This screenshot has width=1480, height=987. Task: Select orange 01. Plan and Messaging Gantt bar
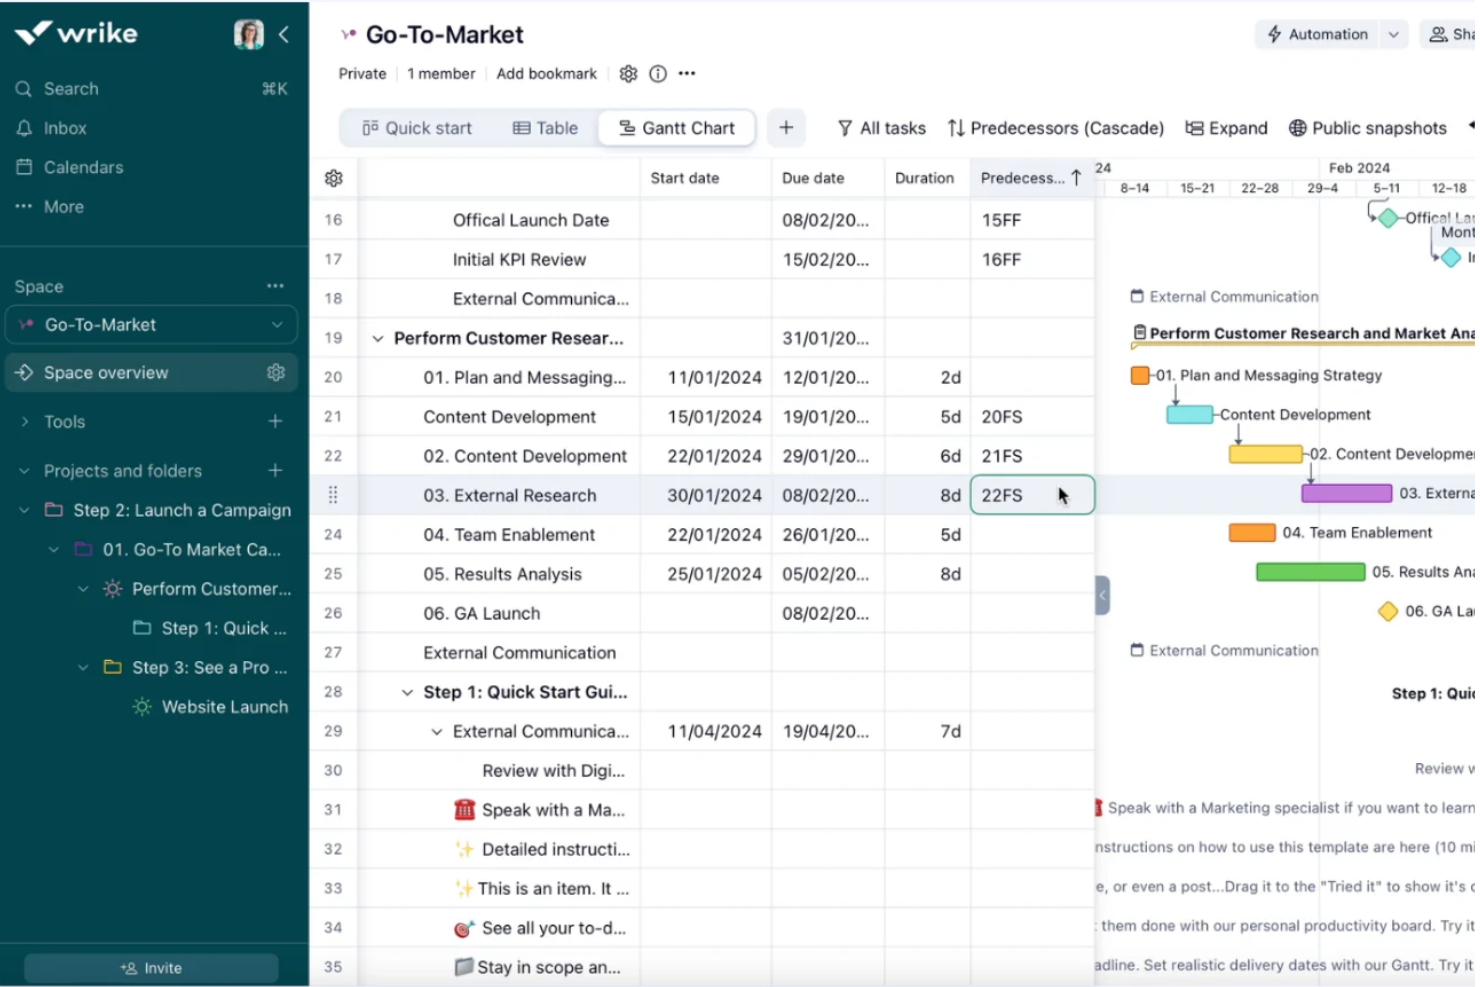[1140, 375]
